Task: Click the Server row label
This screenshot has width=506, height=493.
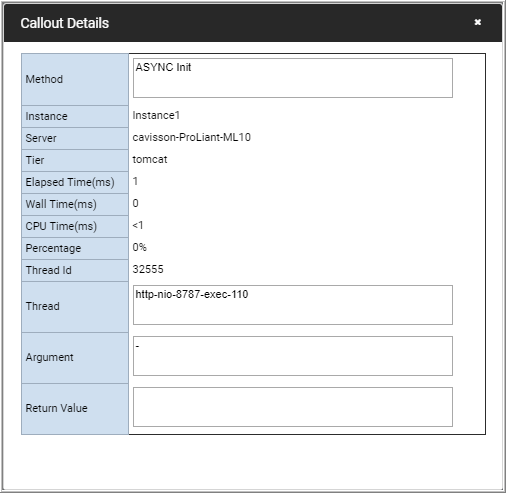Action: (x=41, y=138)
